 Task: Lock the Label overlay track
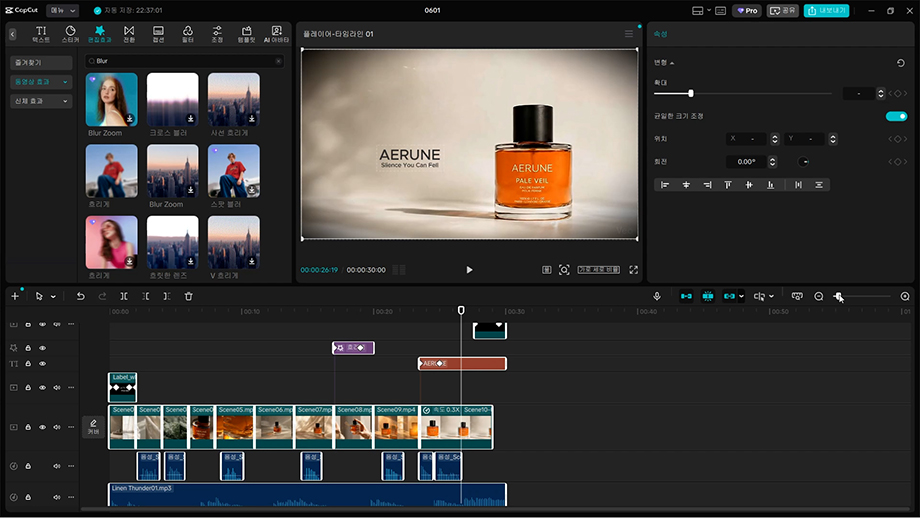pyautogui.click(x=28, y=388)
